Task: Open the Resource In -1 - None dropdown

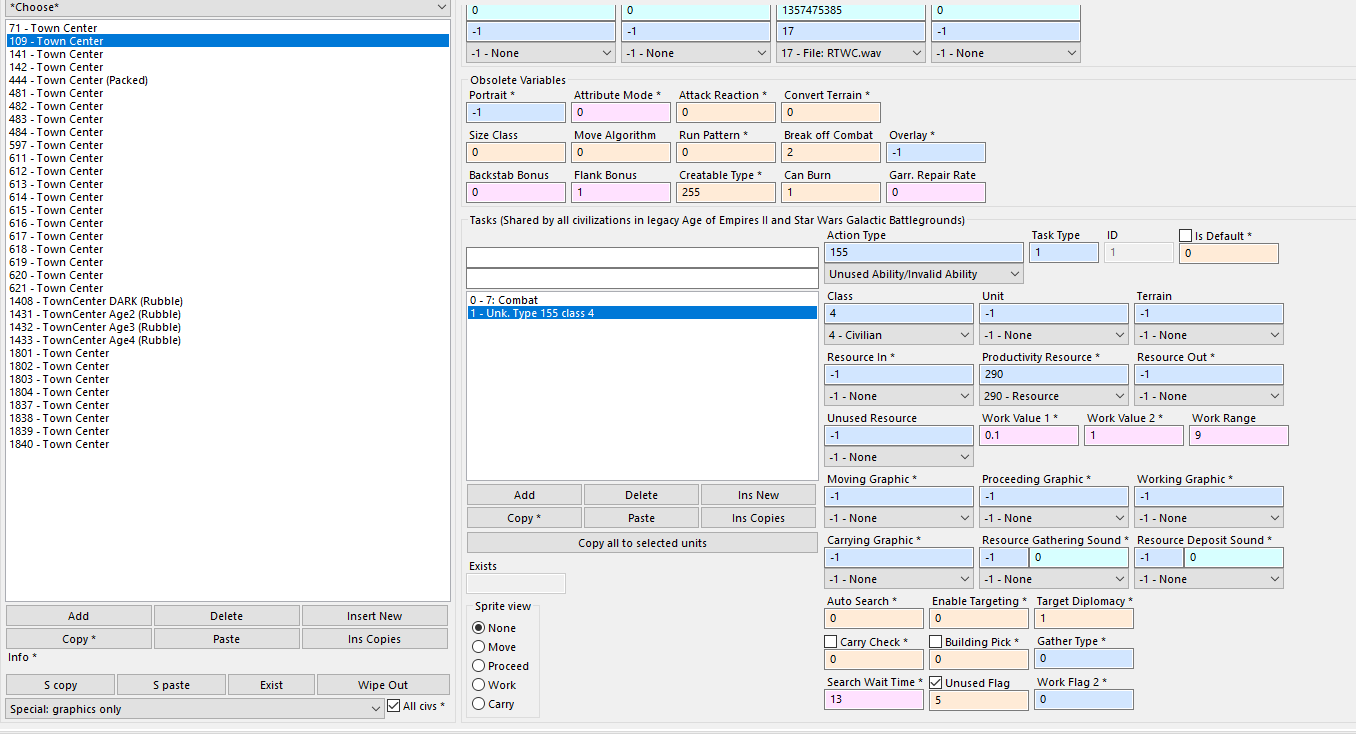Action: [899, 396]
